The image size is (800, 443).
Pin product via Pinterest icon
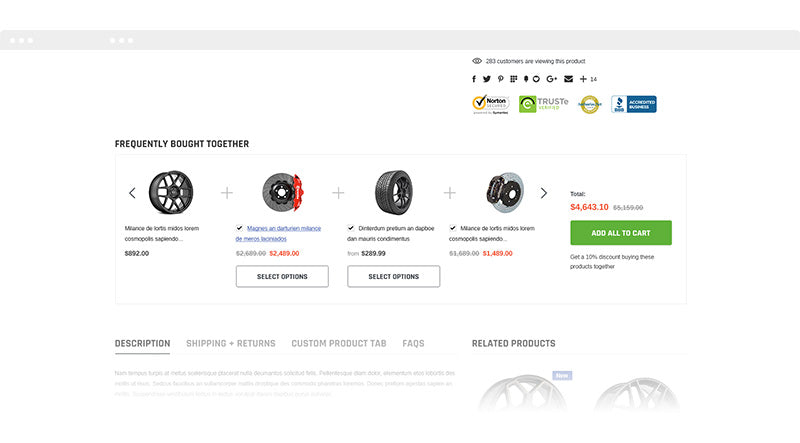501,79
